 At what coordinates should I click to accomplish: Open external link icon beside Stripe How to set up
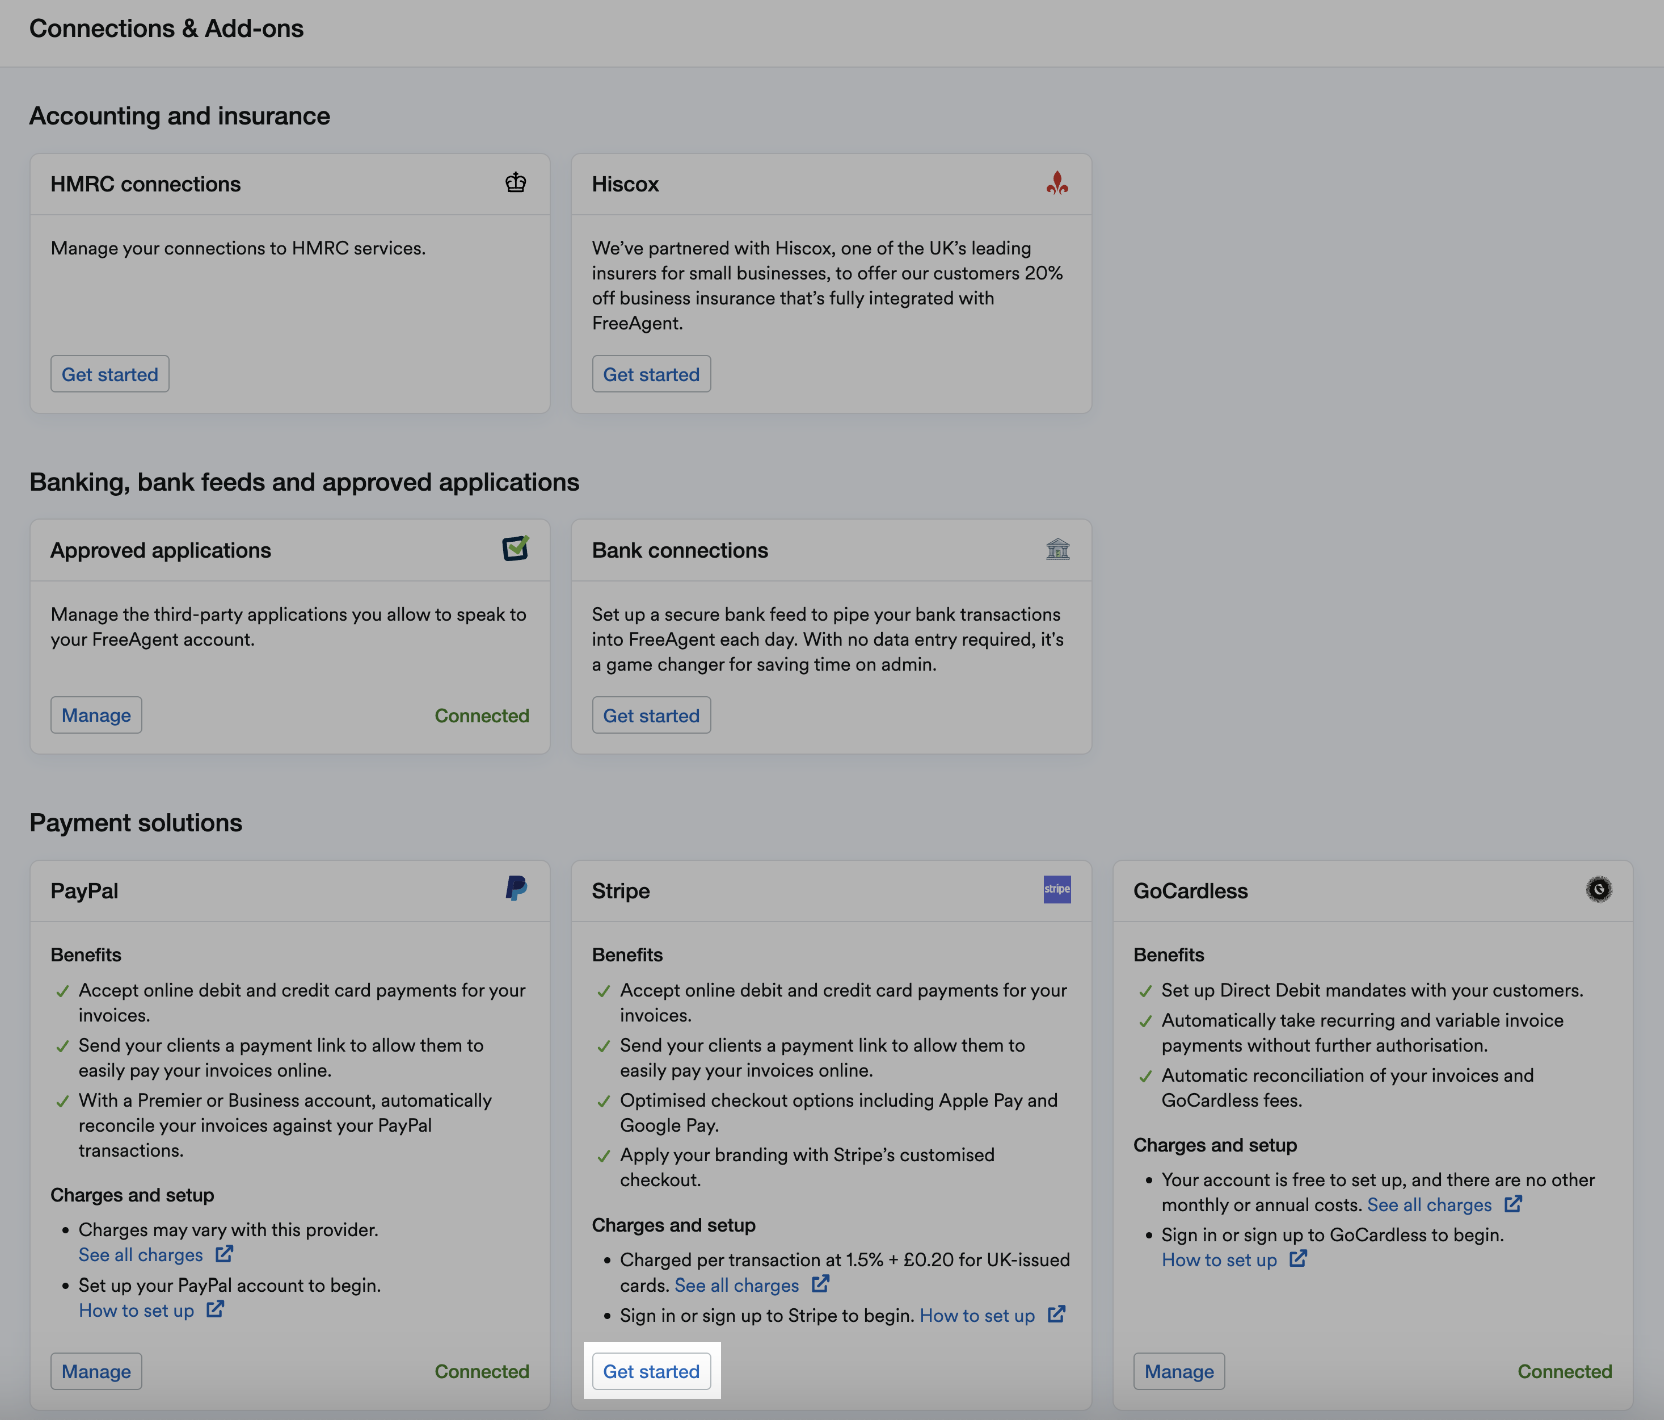[1056, 1314]
